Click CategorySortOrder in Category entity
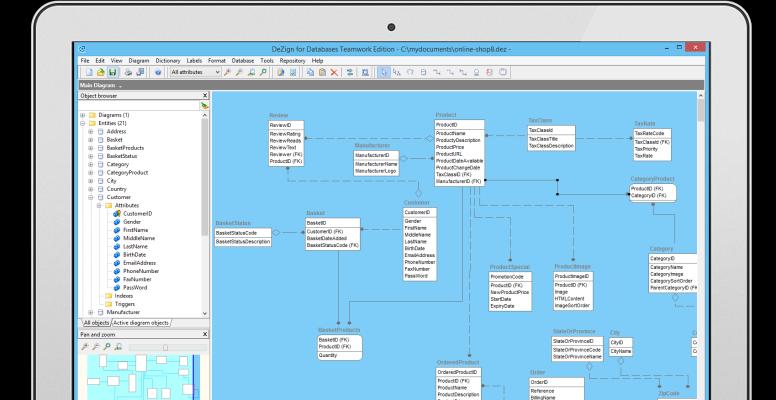776x400 pixels. click(670, 281)
